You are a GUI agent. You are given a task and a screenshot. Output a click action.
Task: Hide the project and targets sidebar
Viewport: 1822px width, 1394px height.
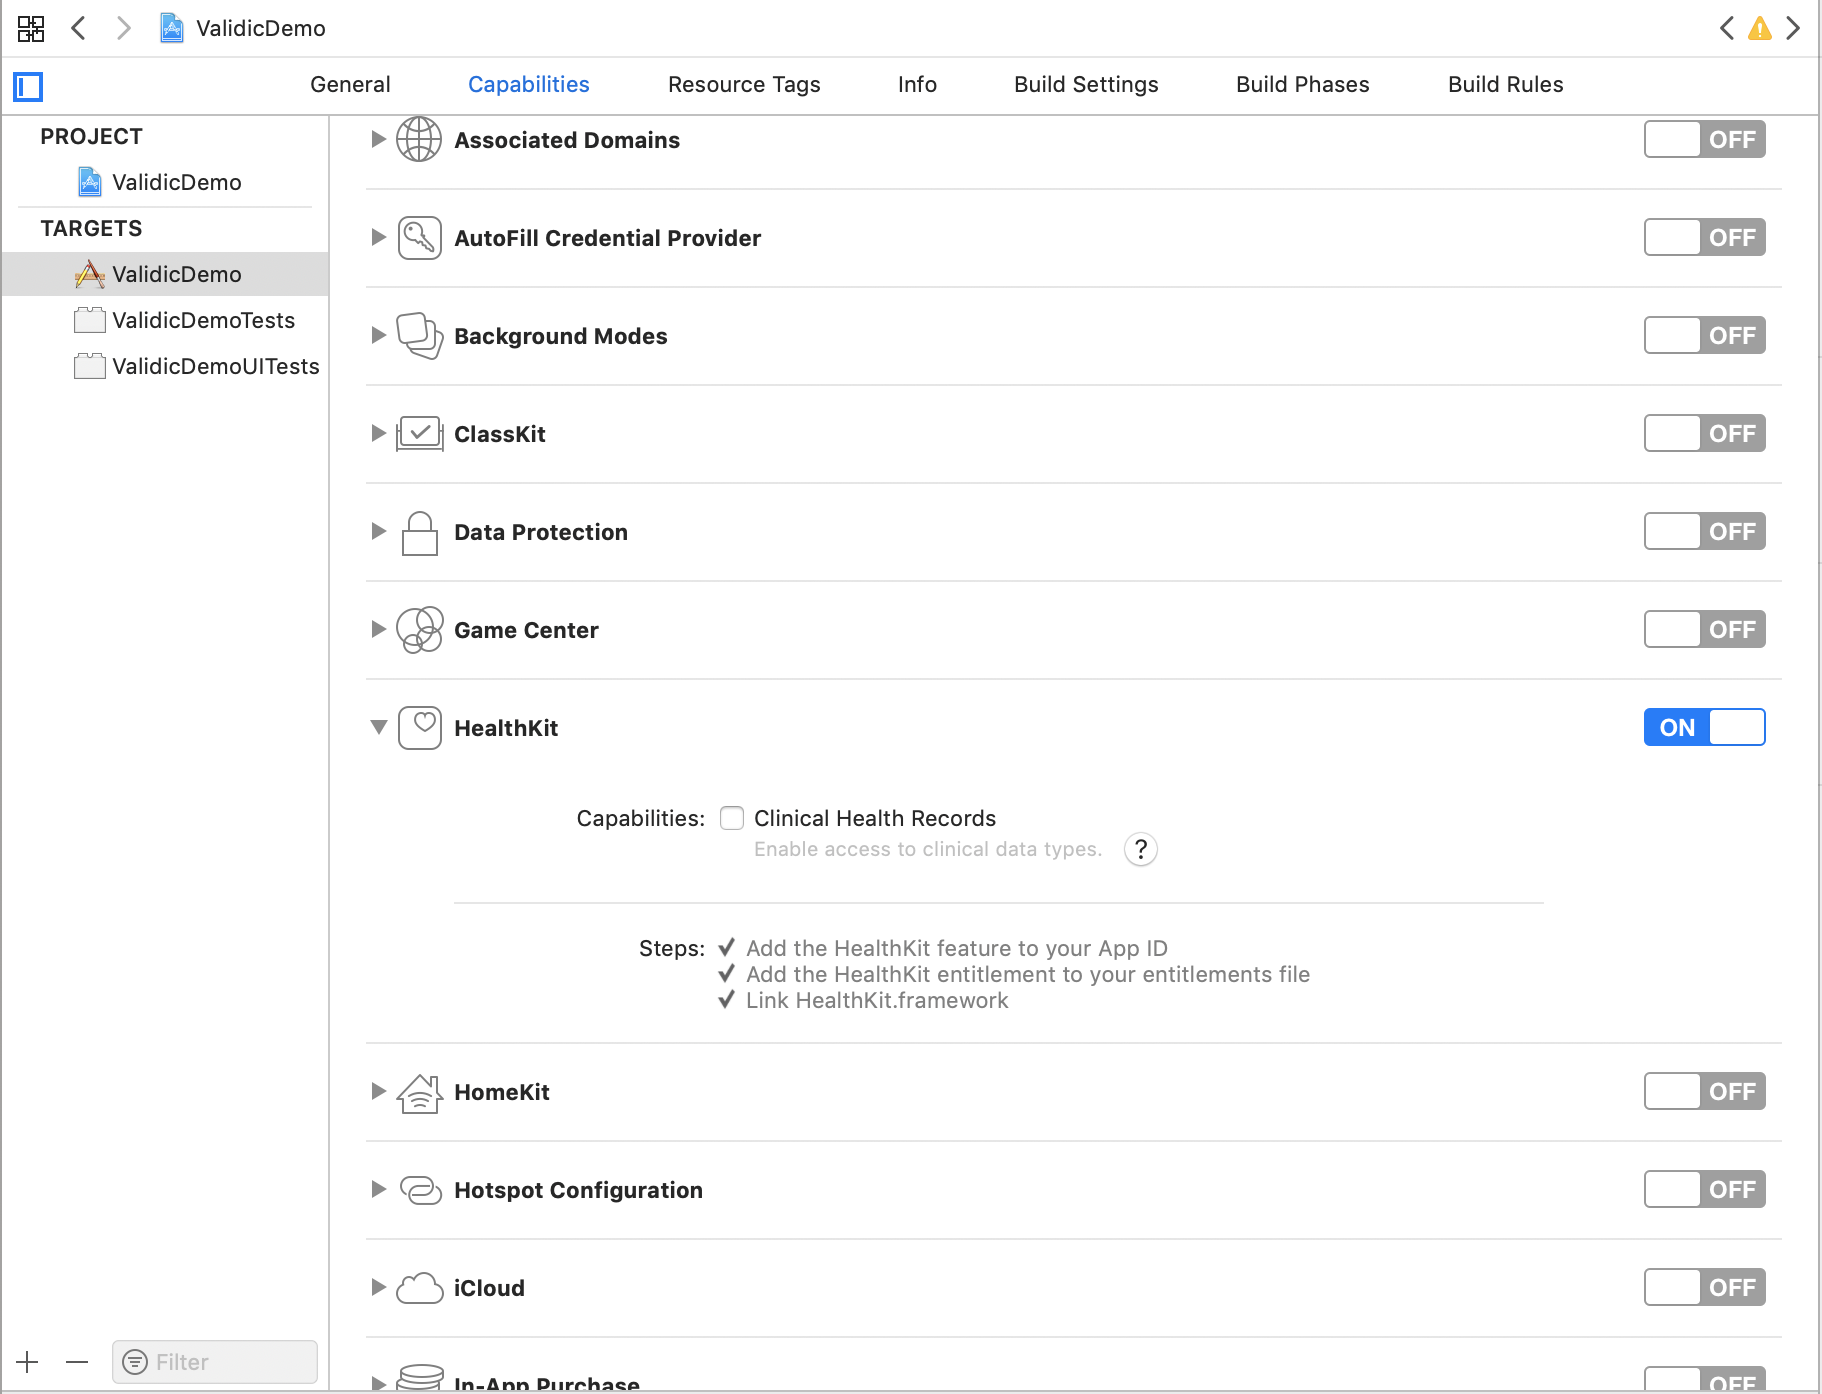tap(28, 87)
